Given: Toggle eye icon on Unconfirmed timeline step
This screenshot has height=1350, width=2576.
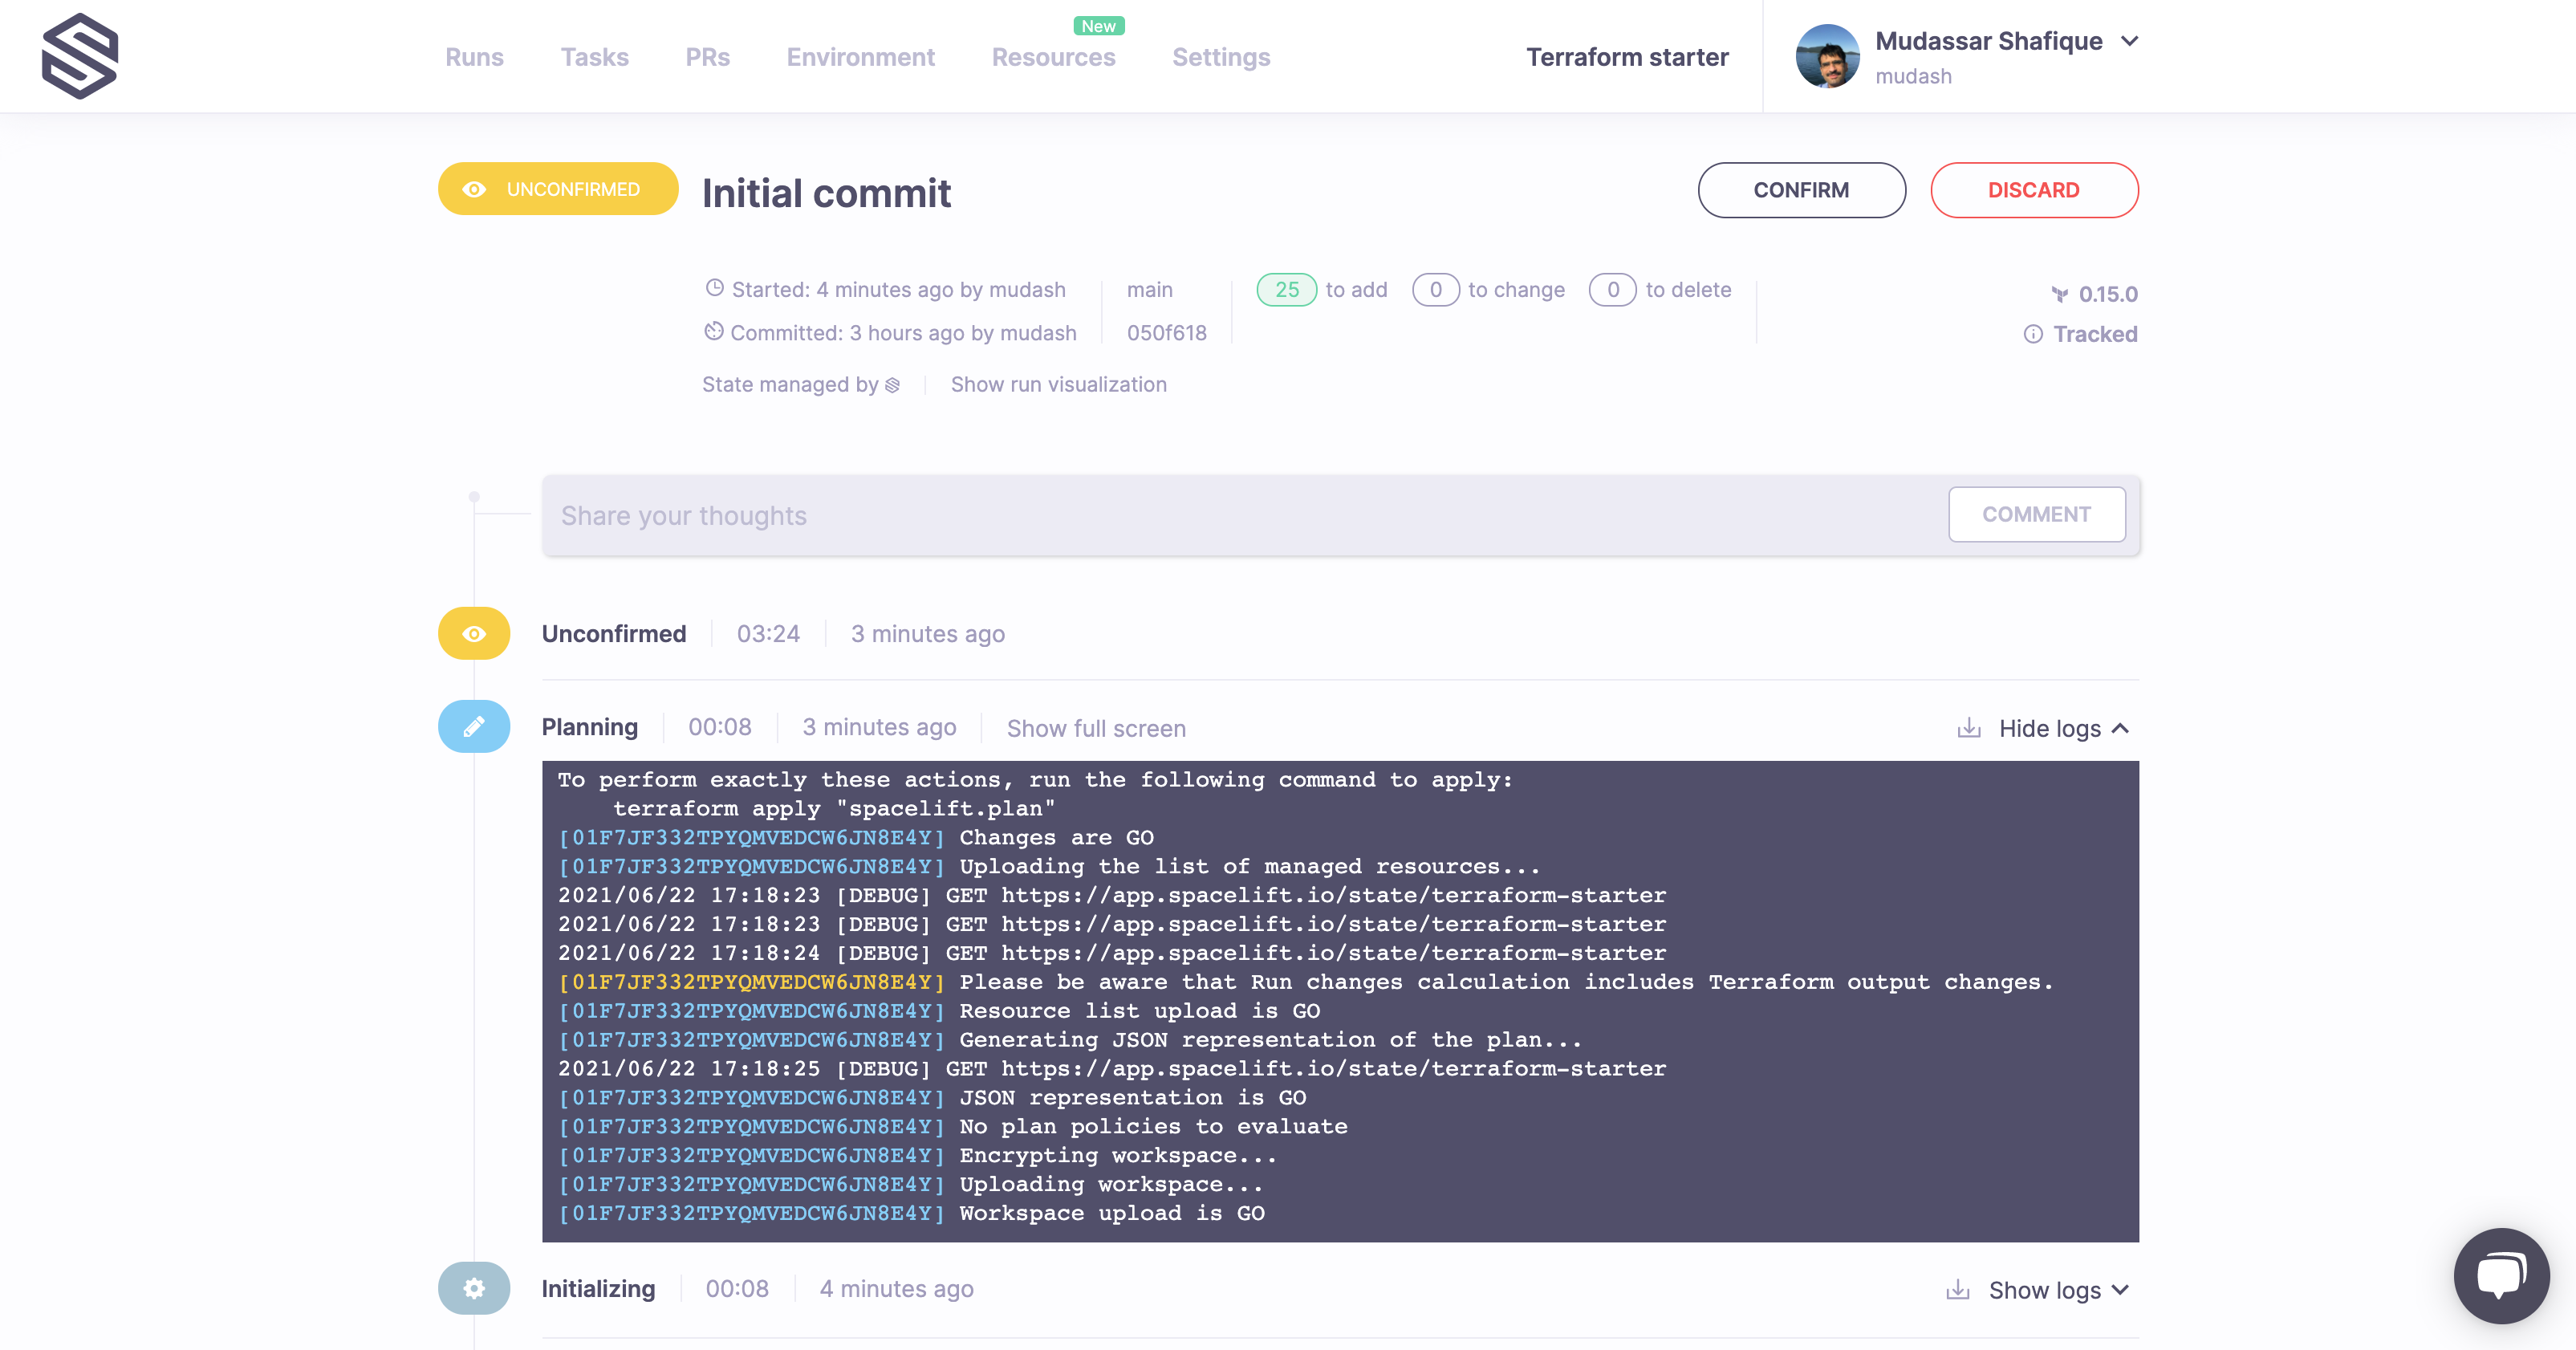Looking at the screenshot, I should [473, 632].
